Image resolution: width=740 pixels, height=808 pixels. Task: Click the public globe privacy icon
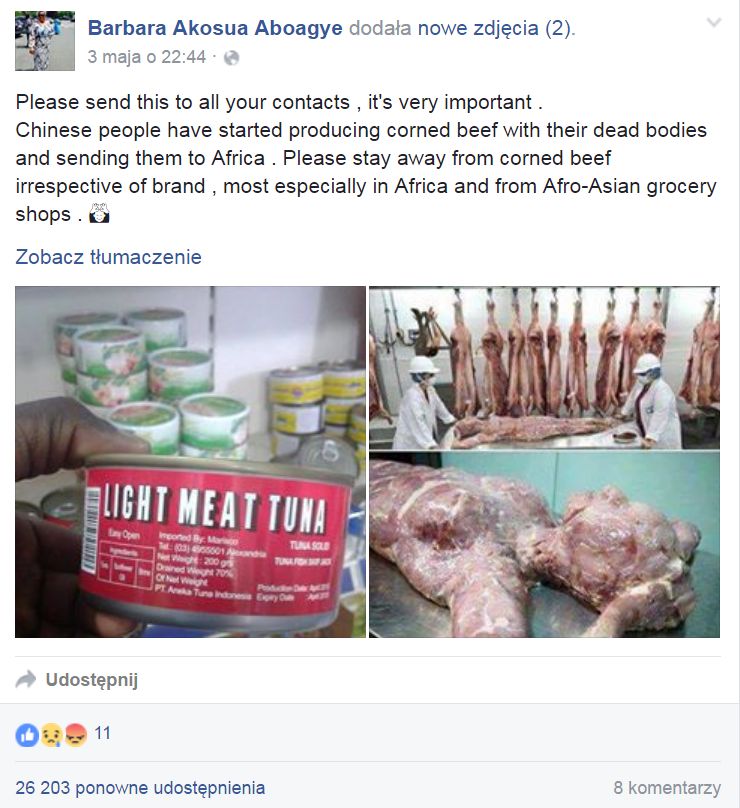coord(231,58)
